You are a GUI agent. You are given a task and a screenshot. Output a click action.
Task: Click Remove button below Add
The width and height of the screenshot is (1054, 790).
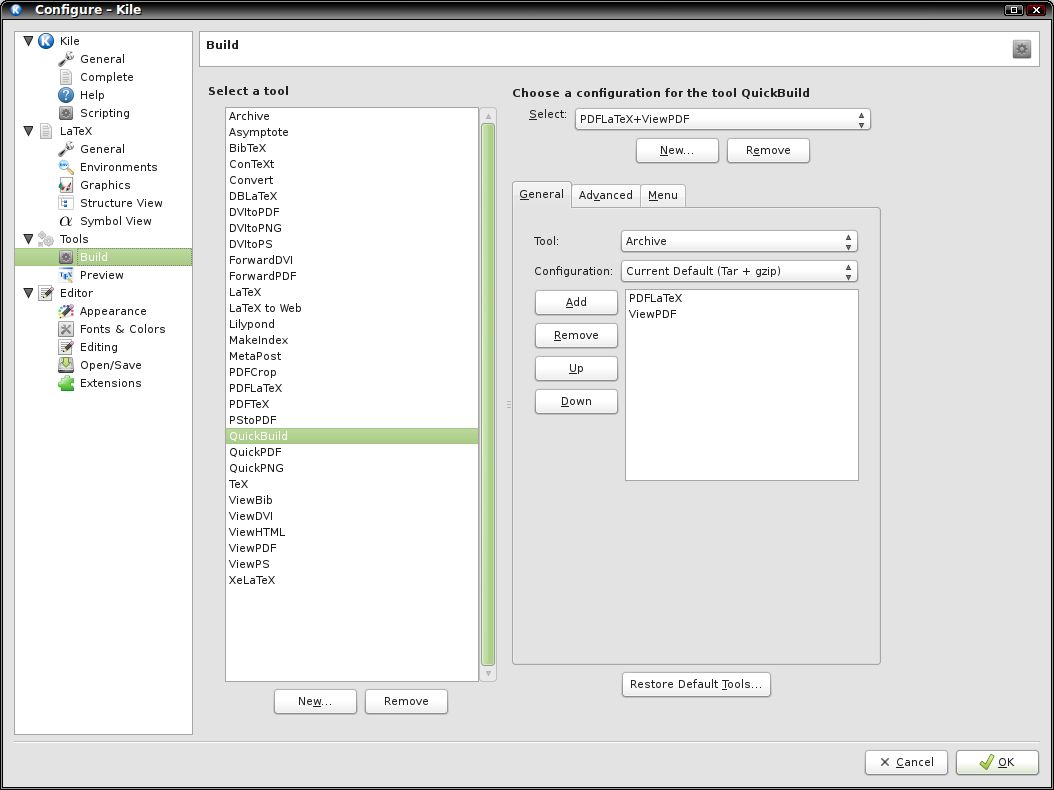tap(576, 335)
